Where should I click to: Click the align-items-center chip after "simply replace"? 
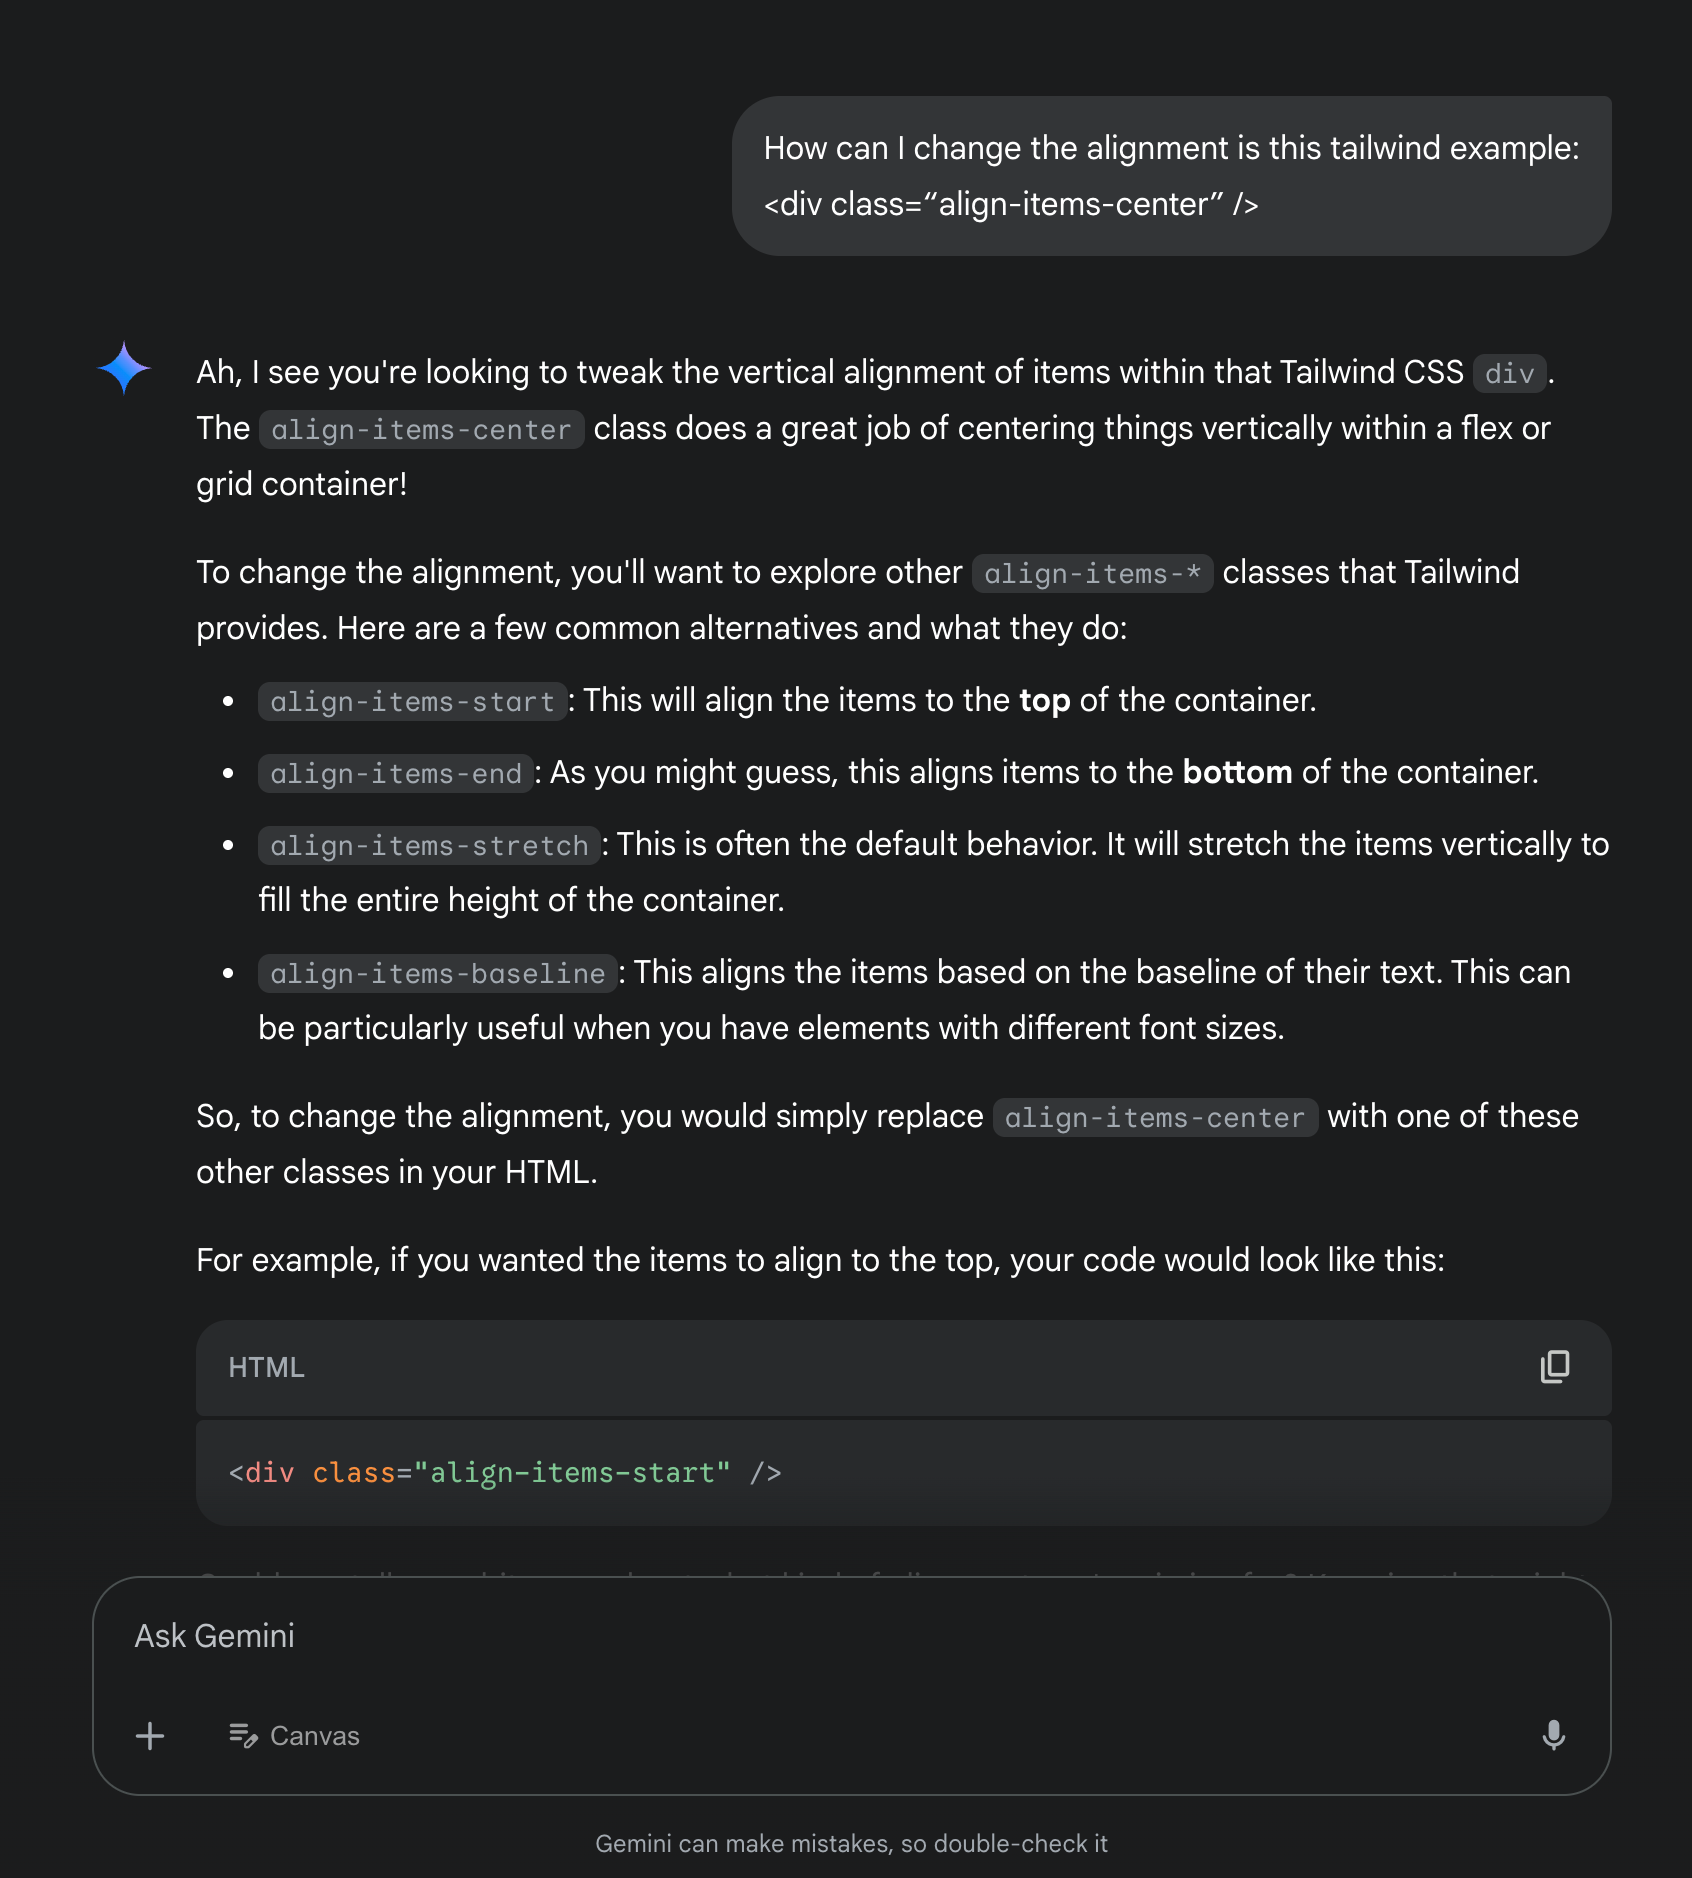pos(1155,1118)
